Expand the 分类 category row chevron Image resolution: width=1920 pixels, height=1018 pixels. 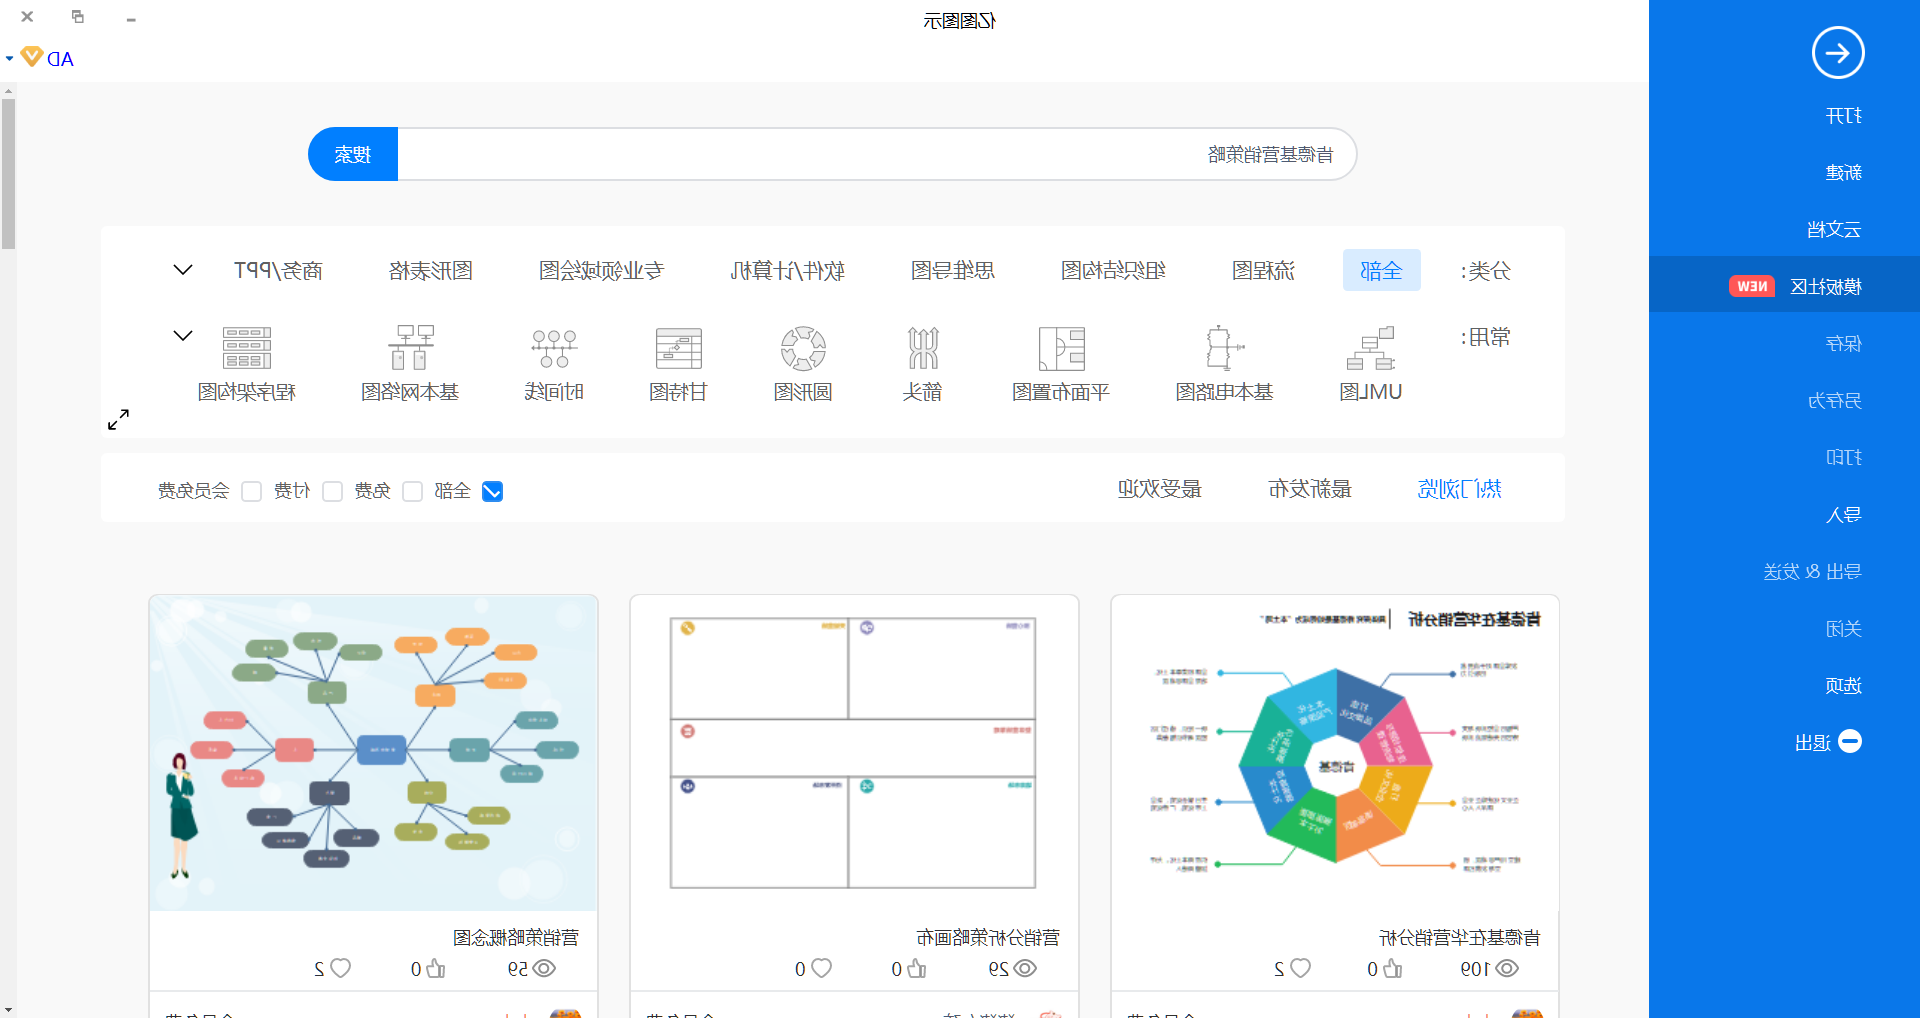coord(183,270)
